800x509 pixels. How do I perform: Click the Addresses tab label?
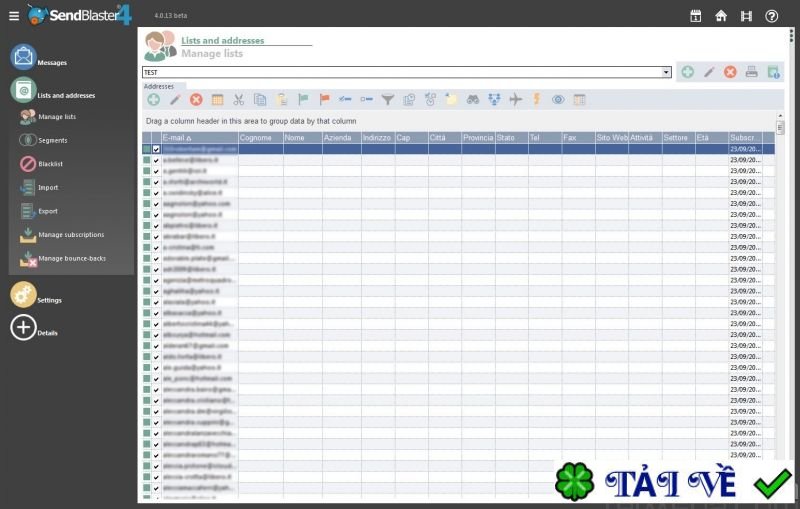(159, 87)
